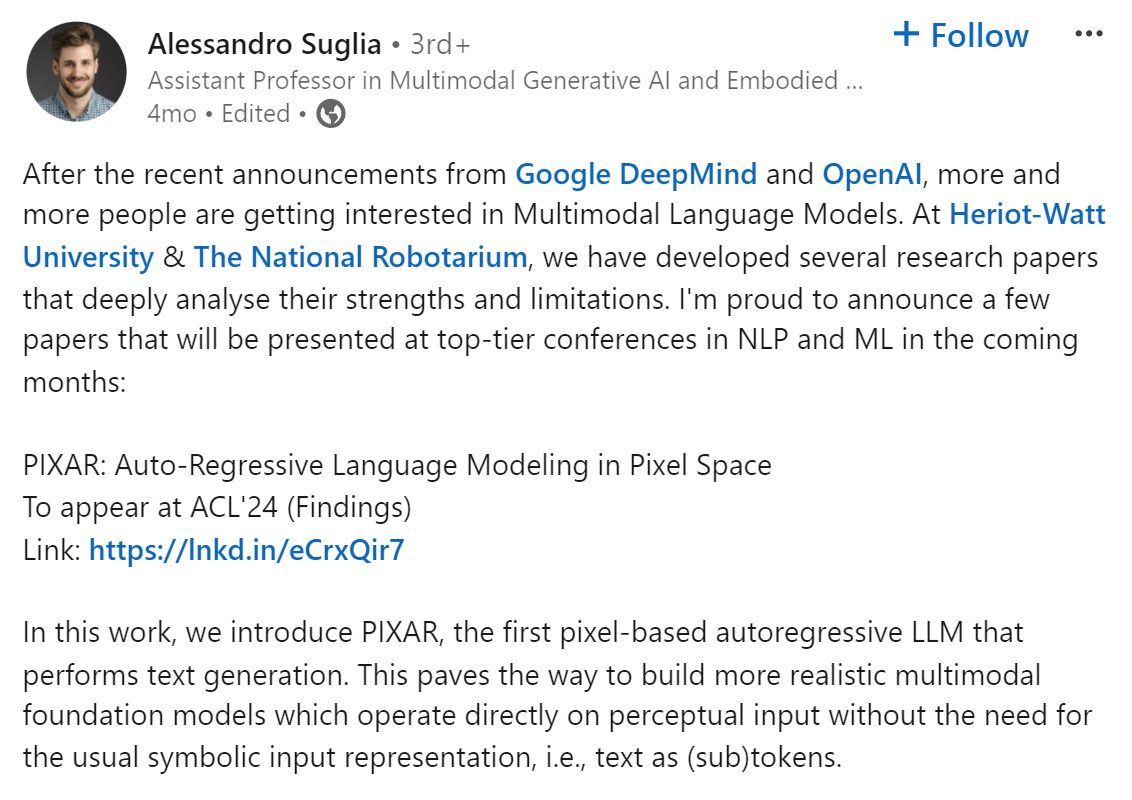Click the ACL'24 (Findings) text line
Screen dimensions: 1132x800
pyautogui.click(x=217, y=507)
